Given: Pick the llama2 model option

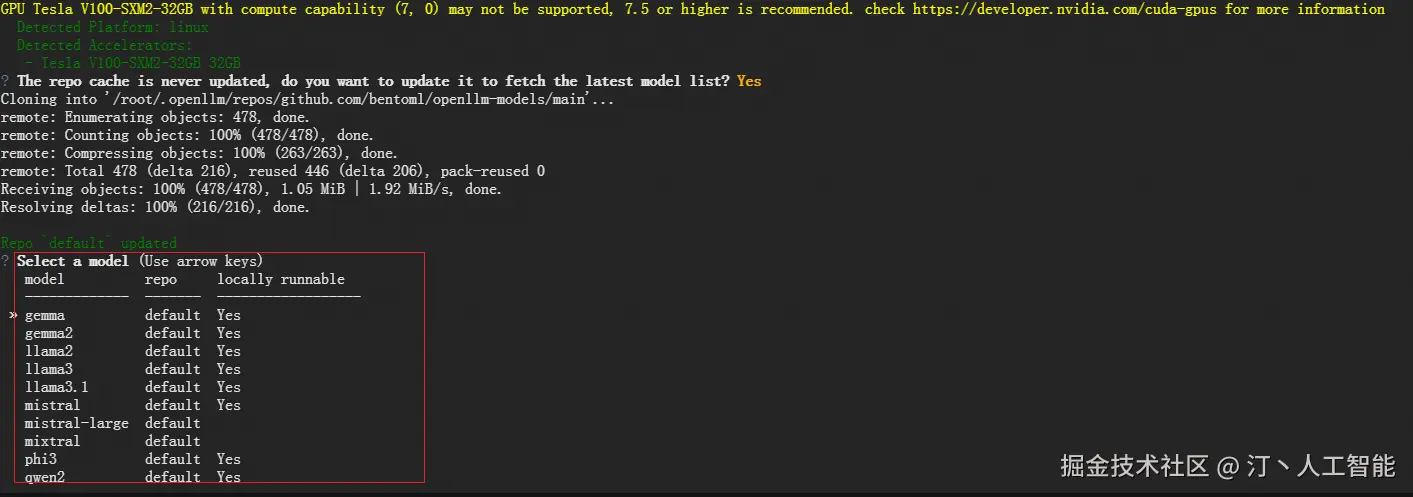Looking at the screenshot, I should tap(49, 351).
